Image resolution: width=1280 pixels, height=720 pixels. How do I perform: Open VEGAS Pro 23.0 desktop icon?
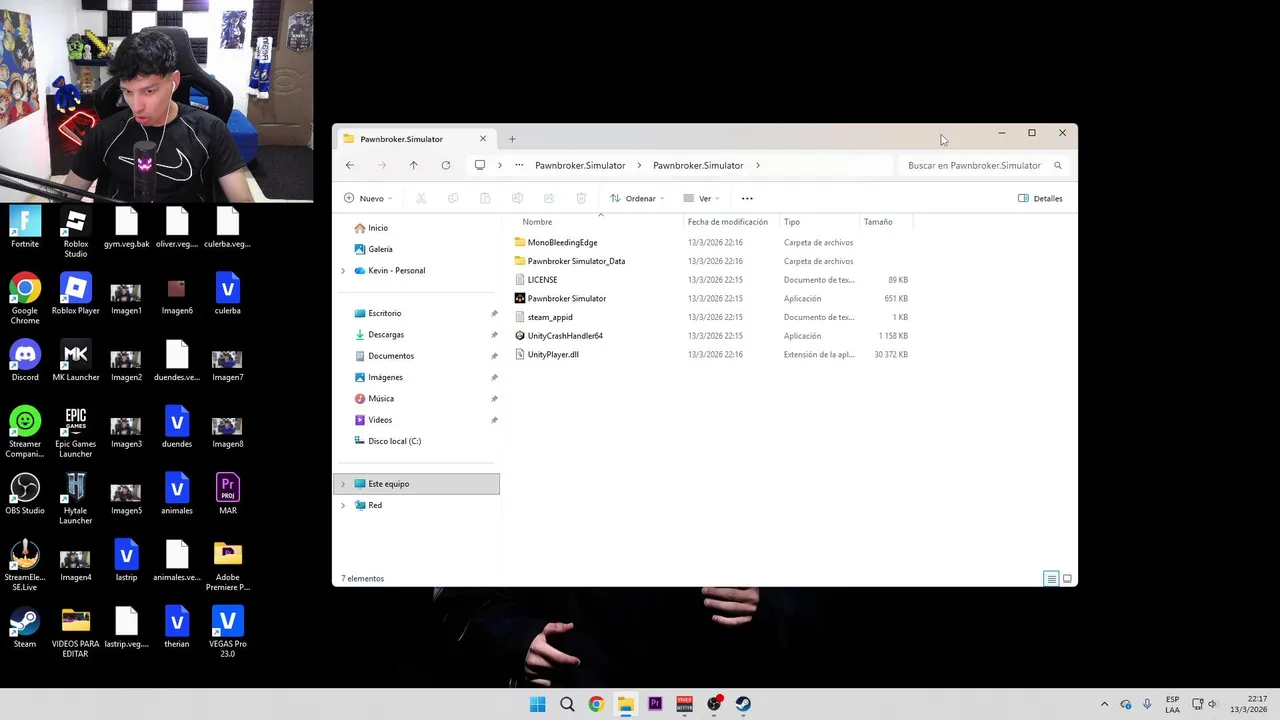click(228, 632)
